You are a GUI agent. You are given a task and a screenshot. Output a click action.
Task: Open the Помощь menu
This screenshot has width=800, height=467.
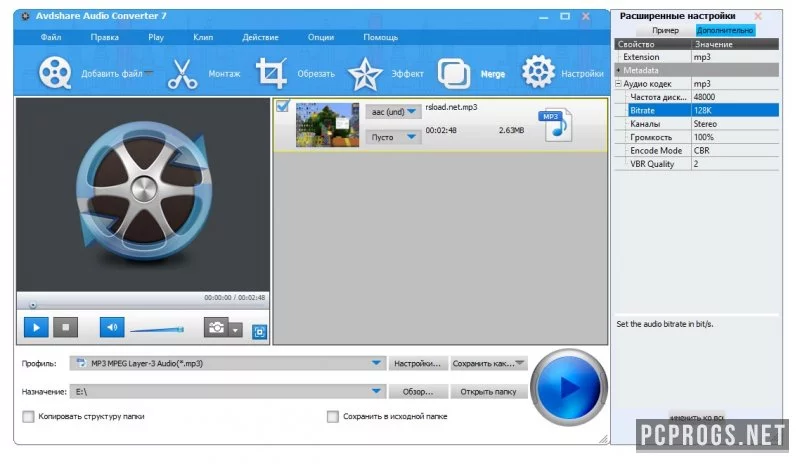(381, 37)
